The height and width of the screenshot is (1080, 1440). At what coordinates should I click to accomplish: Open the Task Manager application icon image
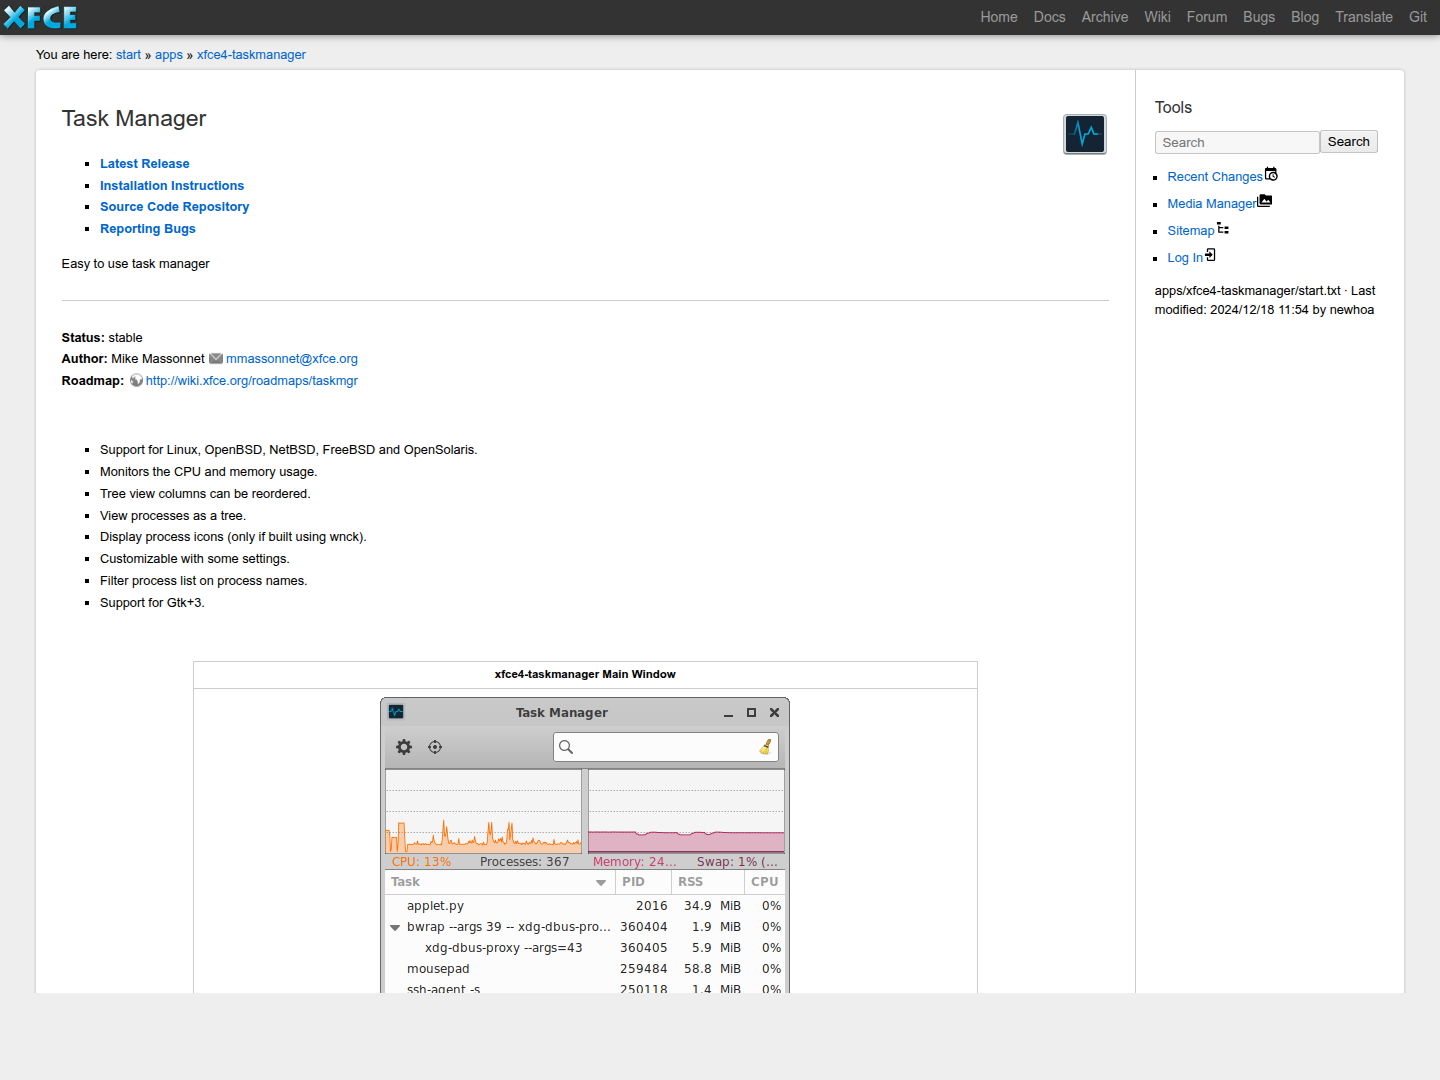click(1085, 134)
